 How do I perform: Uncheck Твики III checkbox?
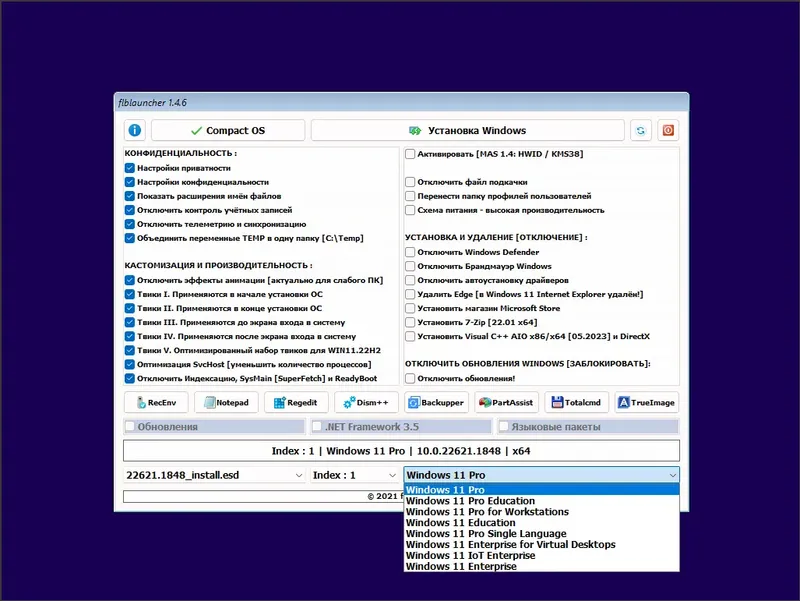click(130, 322)
